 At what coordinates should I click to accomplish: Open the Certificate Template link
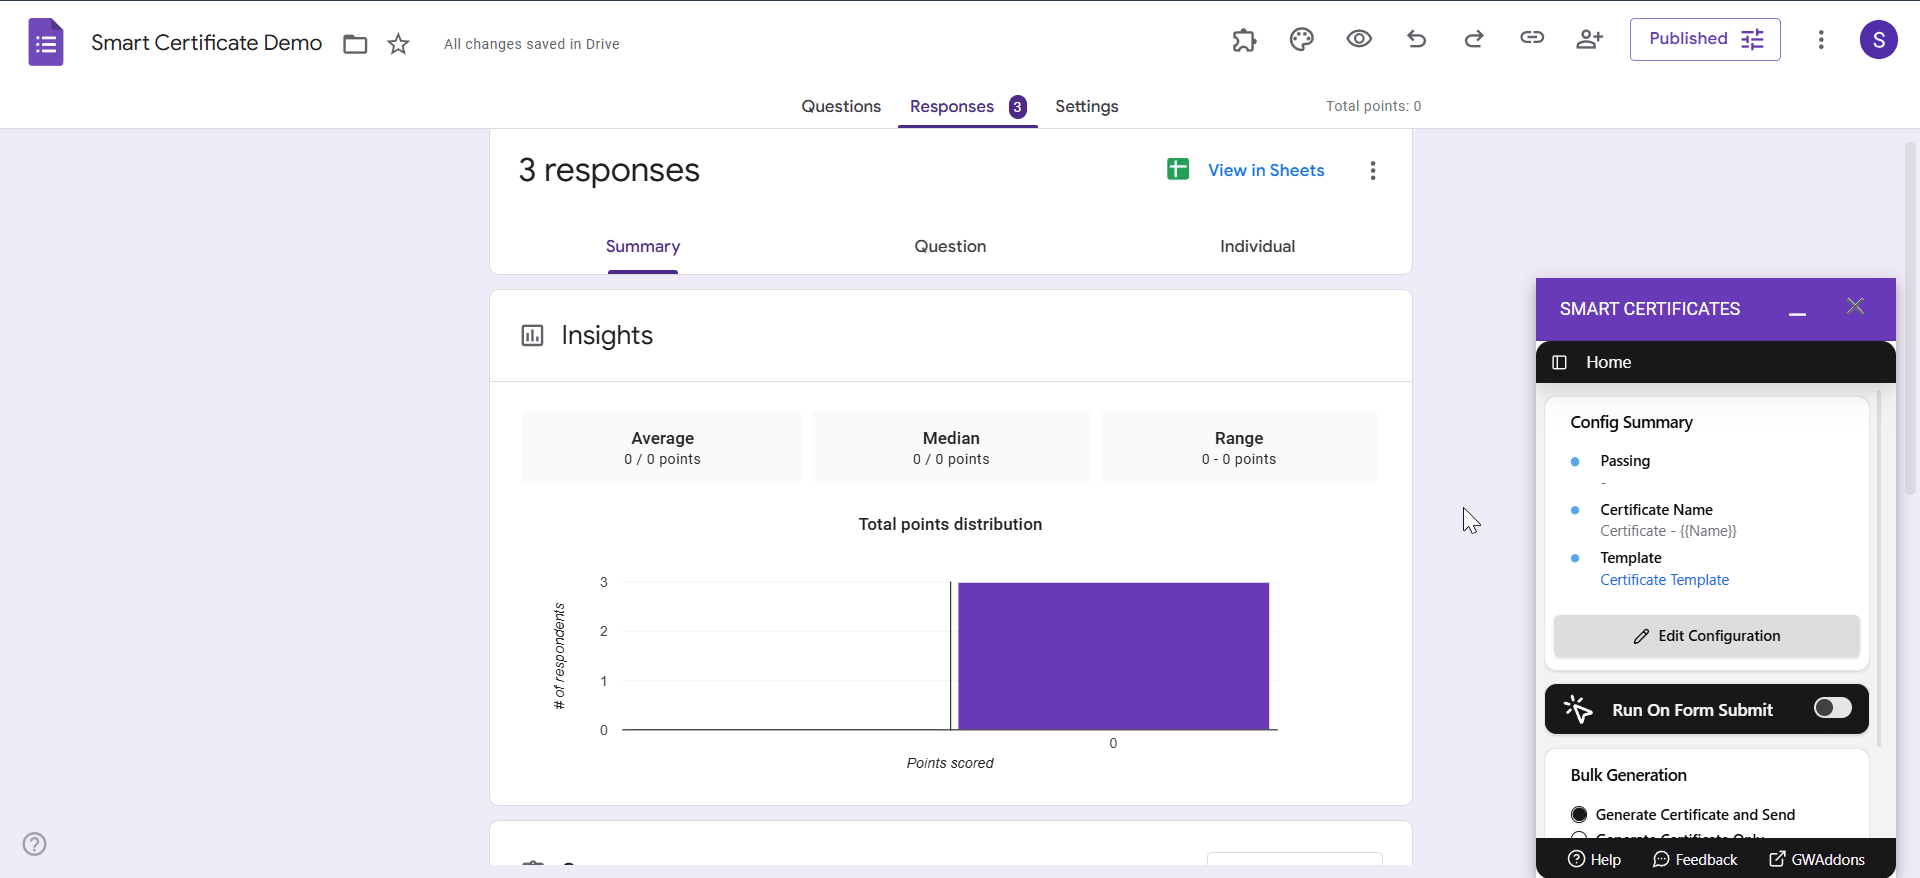[1664, 580]
